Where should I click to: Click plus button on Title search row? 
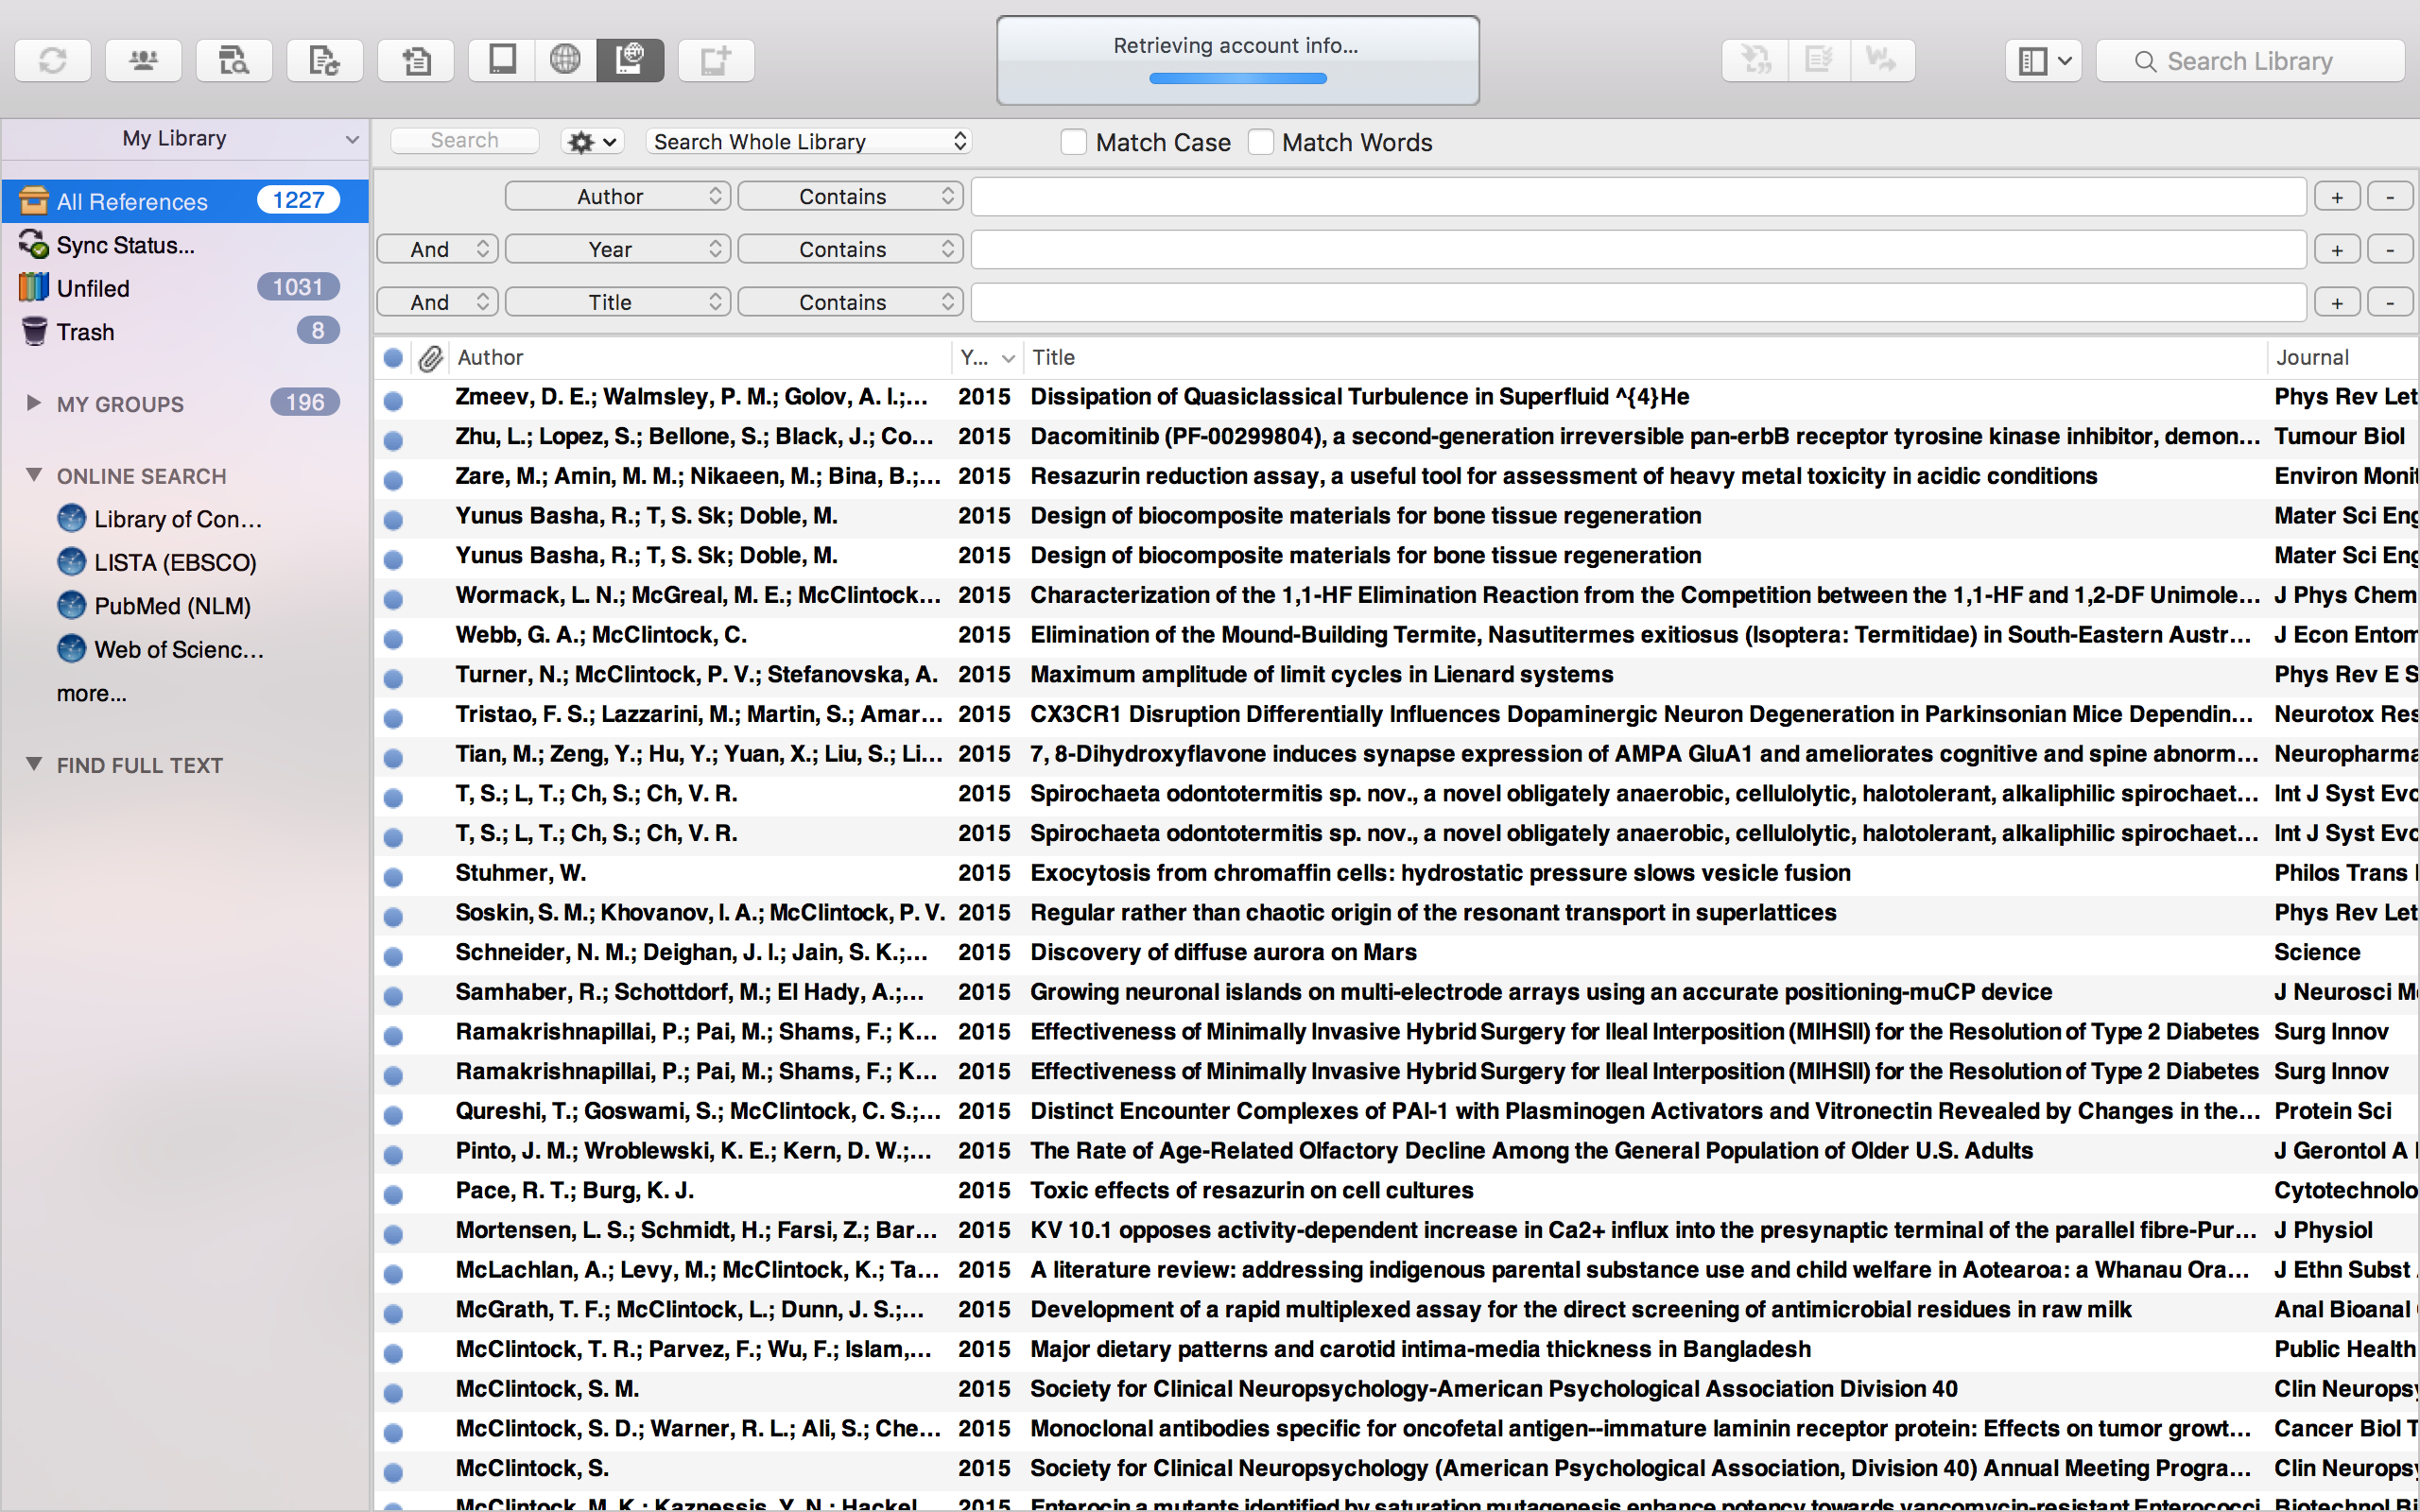[x=2337, y=303]
